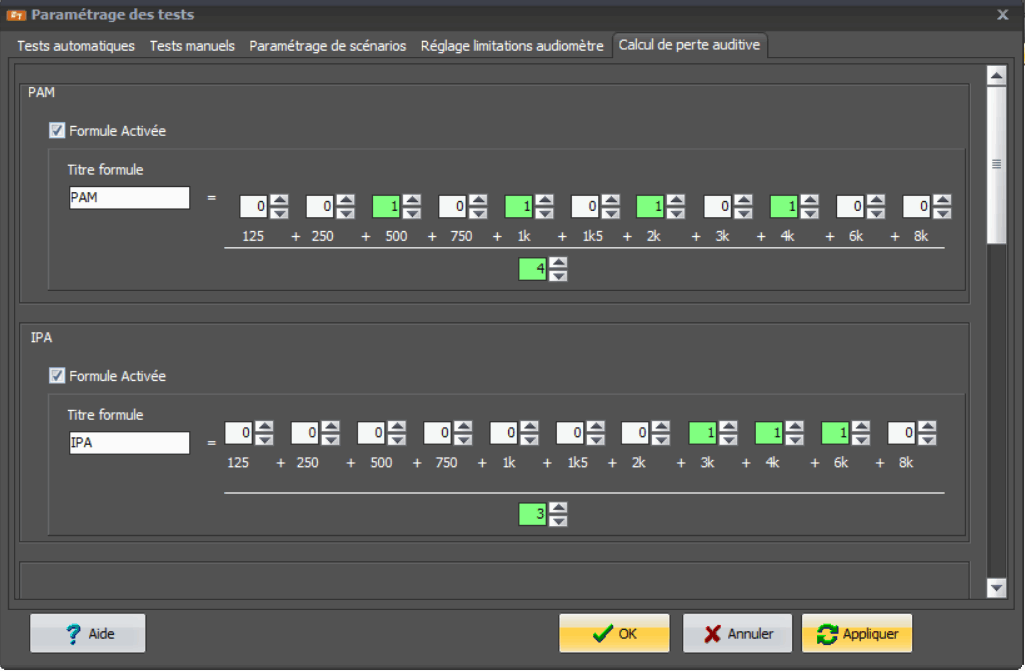Click the OK button
The image size is (1025, 671).
(614, 634)
